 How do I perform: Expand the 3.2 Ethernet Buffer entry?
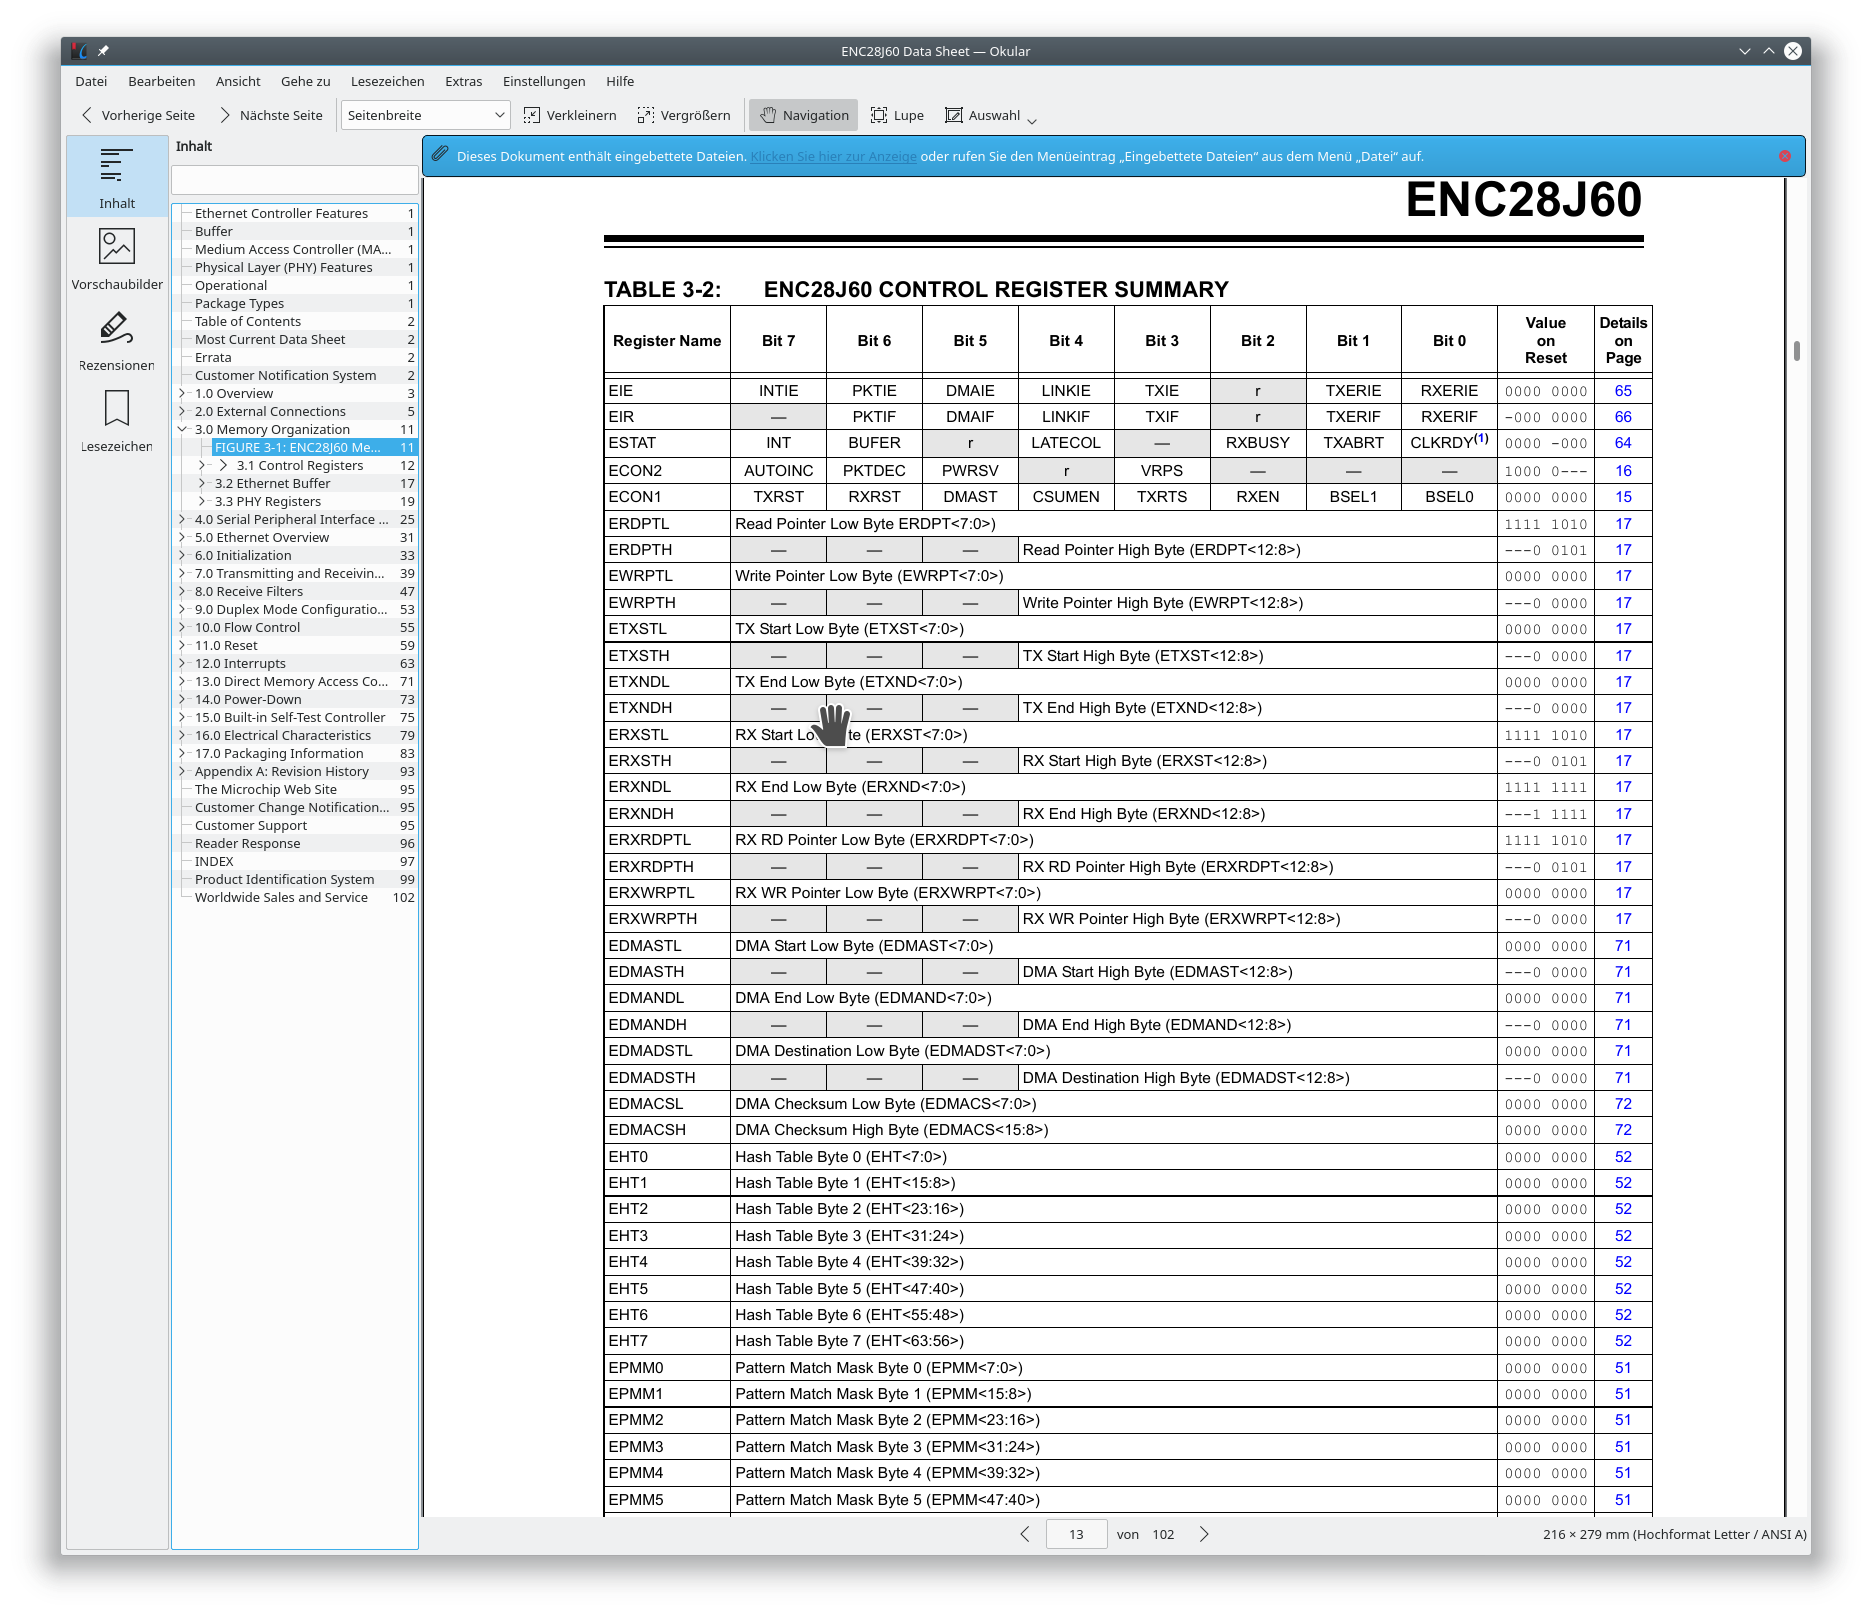pyautogui.click(x=203, y=483)
